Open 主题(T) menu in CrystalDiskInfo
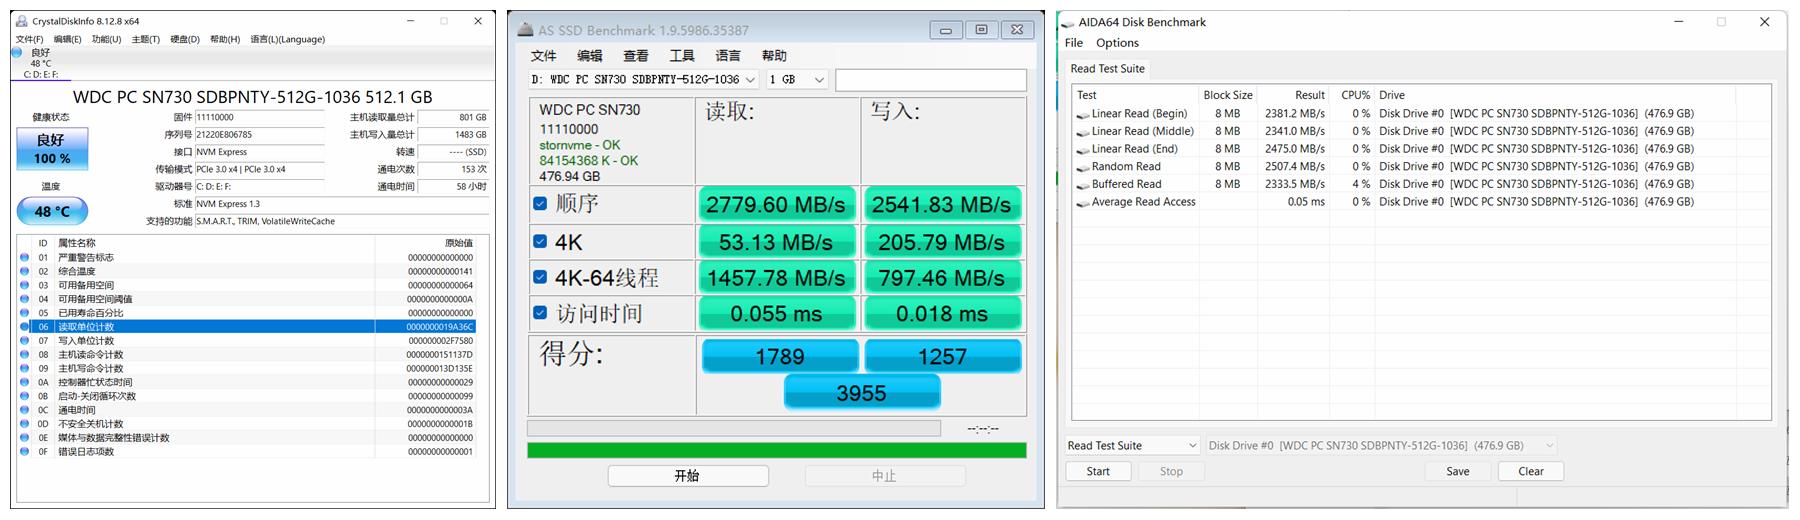 pyautogui.click(x=146, y=39)
